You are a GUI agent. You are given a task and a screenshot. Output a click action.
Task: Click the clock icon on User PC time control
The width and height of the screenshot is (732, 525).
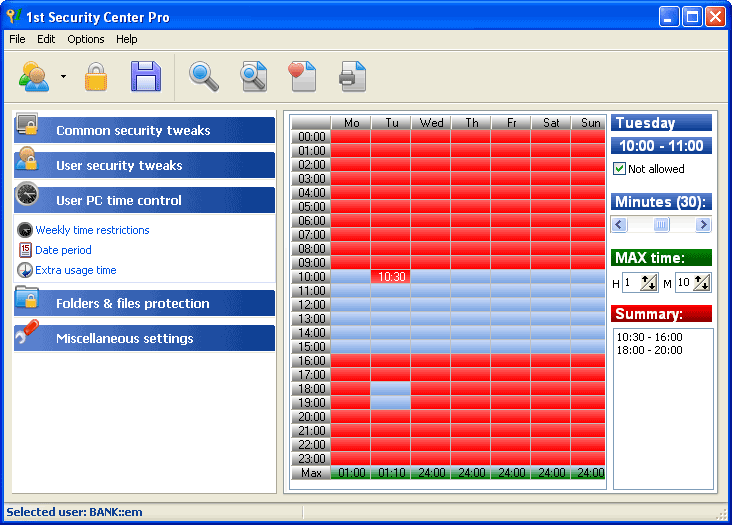coord(27,194)
